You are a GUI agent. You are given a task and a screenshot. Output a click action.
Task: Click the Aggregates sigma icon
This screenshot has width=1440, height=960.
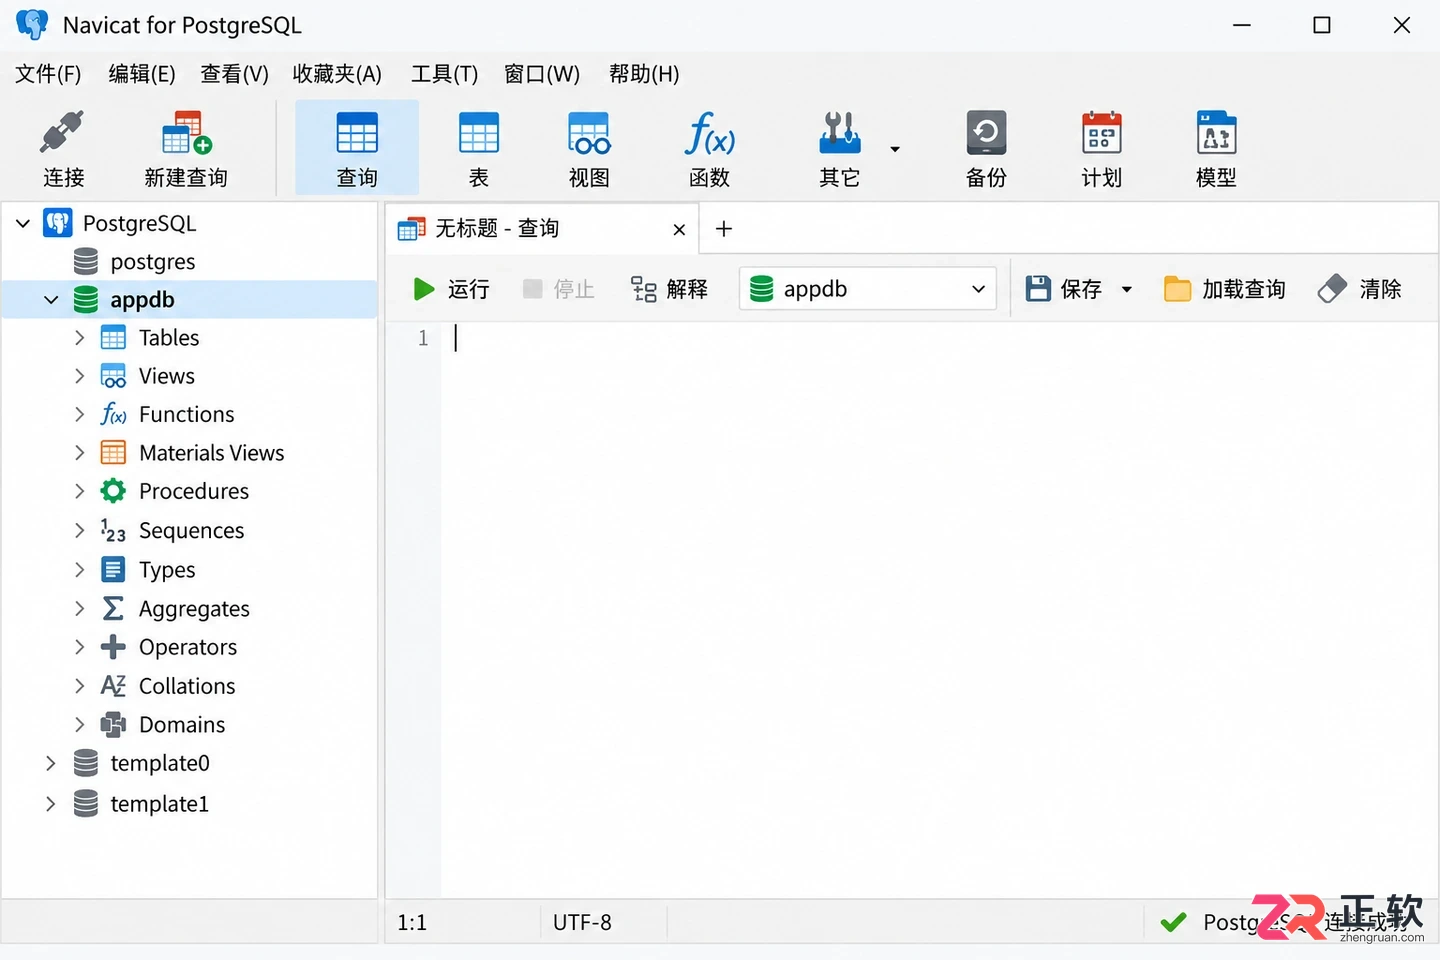(113, 608)
